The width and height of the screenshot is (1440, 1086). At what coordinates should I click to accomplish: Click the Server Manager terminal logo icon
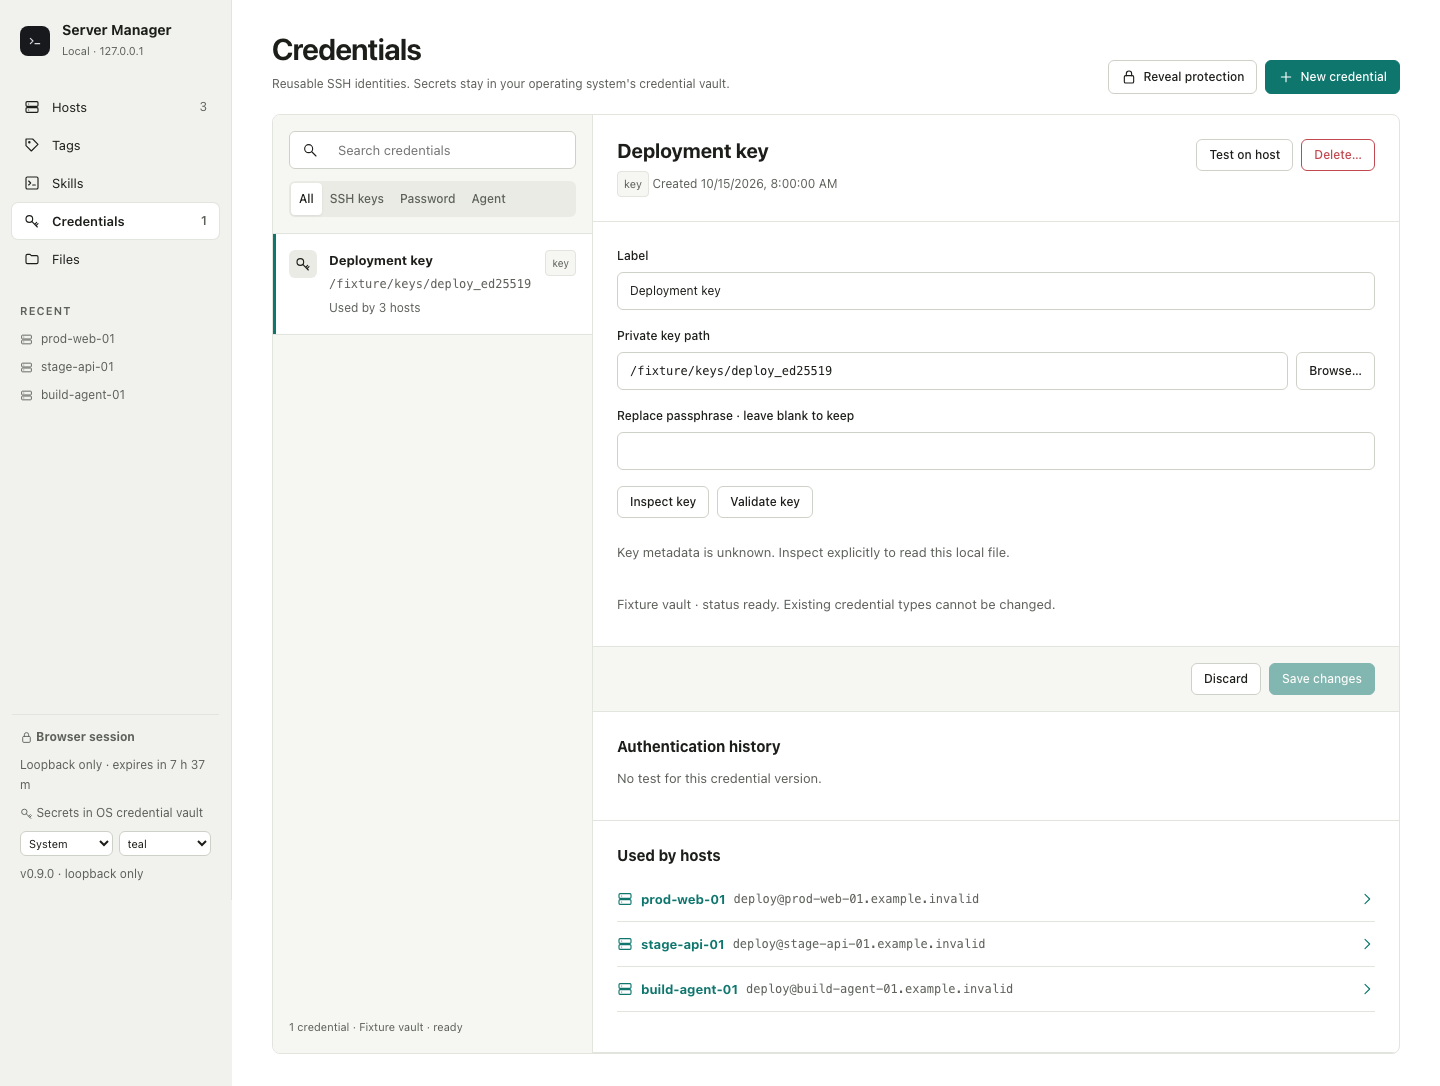35,41
